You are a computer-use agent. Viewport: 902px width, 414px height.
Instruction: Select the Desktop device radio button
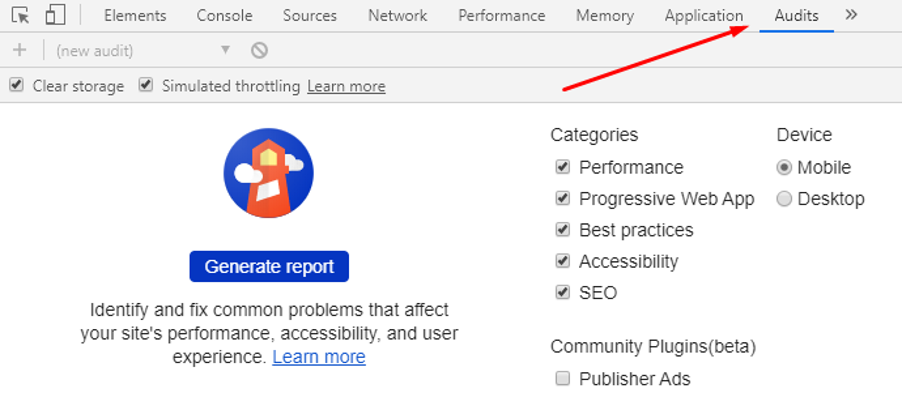point(784,199)
